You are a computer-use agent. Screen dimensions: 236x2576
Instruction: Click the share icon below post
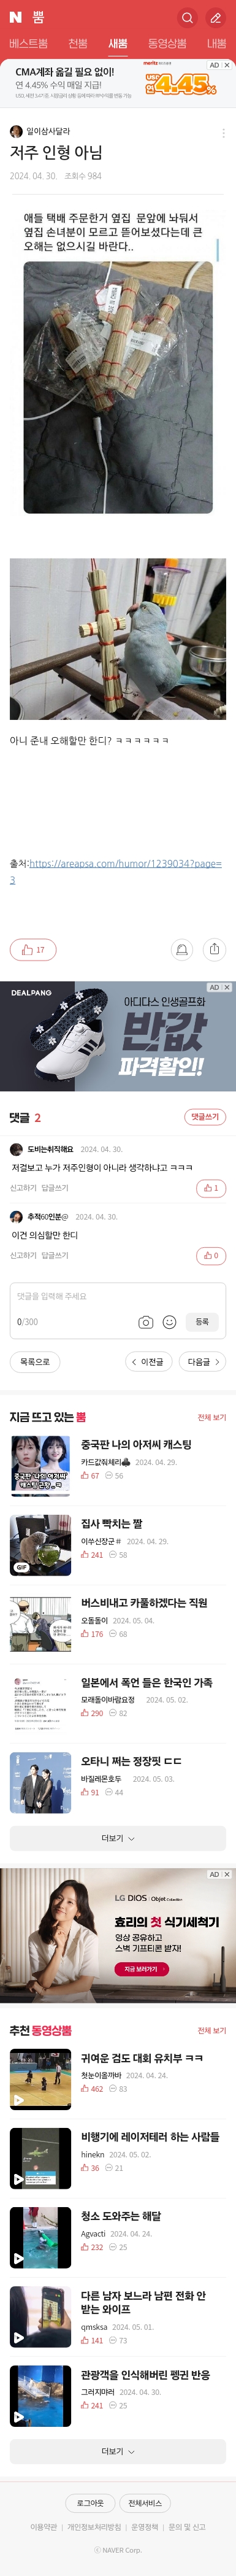coord(214,949)
